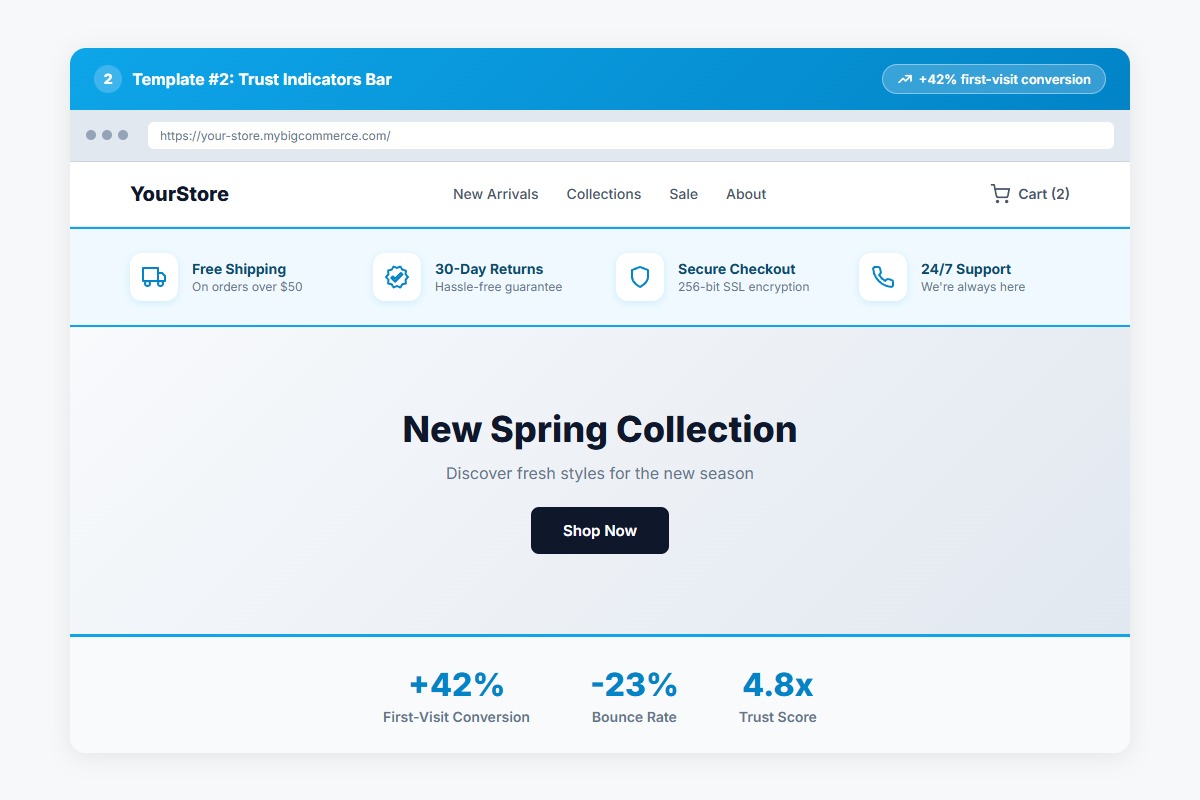The width and height of the screenshot is (1200, 800).
Task: Click the number 2 circle badge
Action: click(108, 79)
